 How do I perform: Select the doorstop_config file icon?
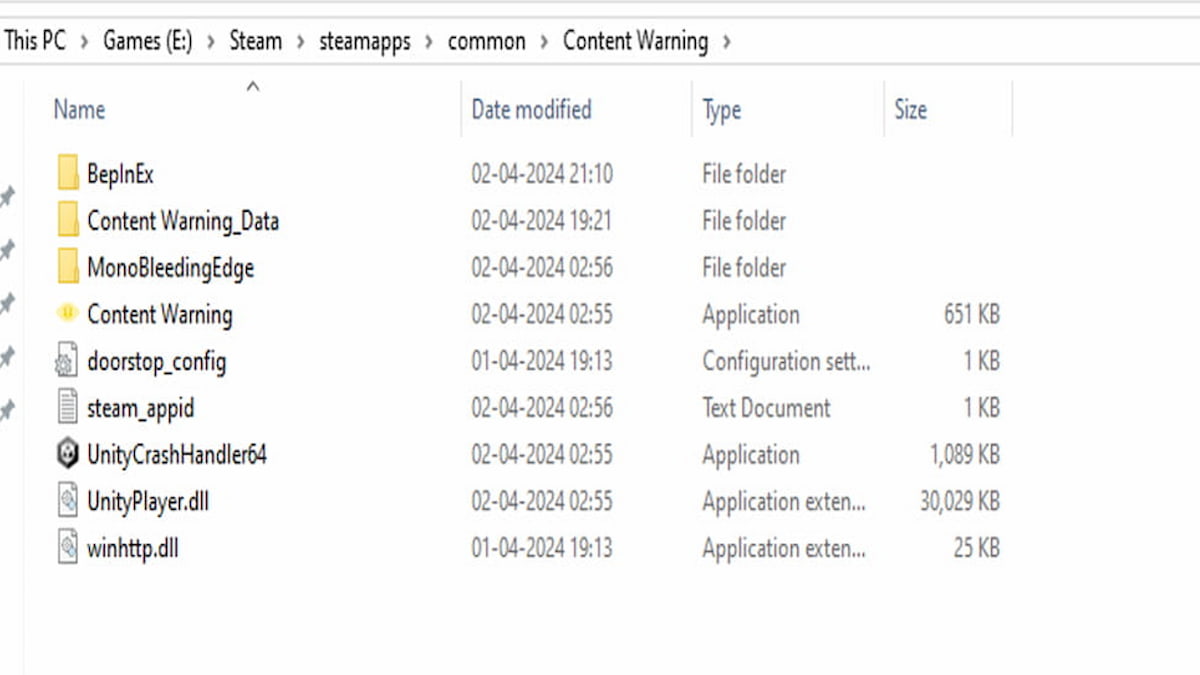click(67, 361)
